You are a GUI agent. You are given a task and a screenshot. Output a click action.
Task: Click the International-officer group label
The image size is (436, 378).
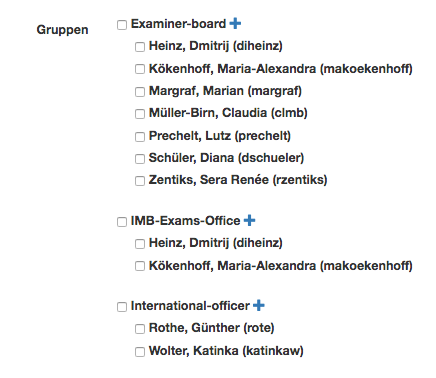pos(190,306)
